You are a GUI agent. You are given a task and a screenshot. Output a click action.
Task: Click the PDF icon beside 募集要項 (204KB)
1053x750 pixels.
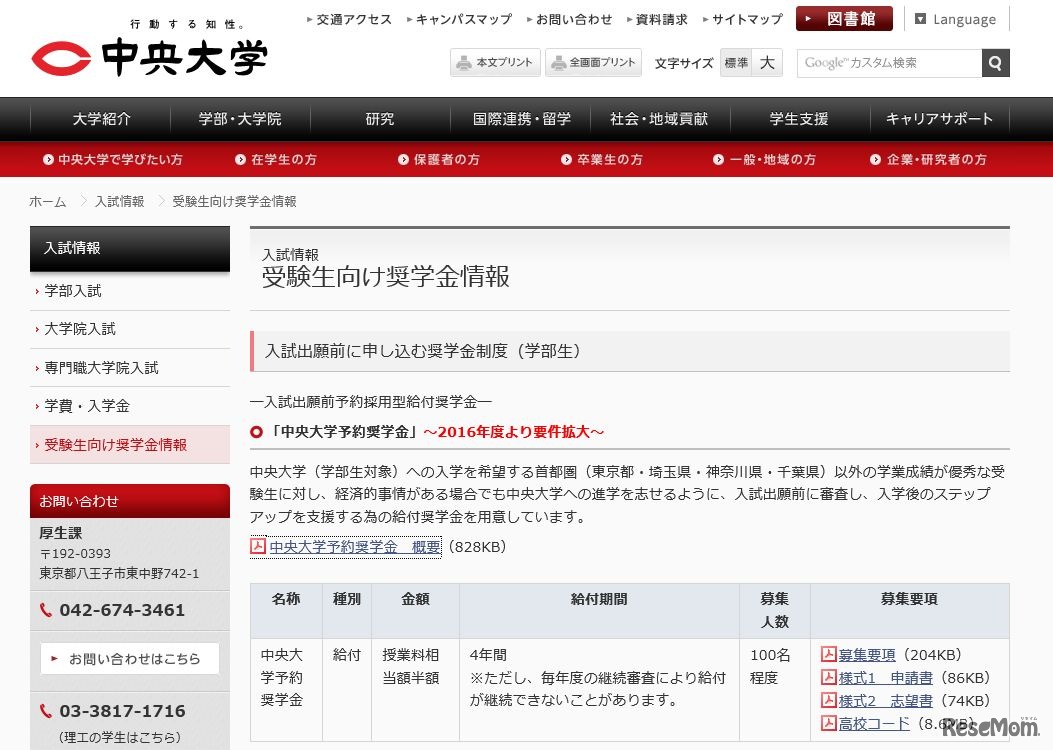[829, 654]
